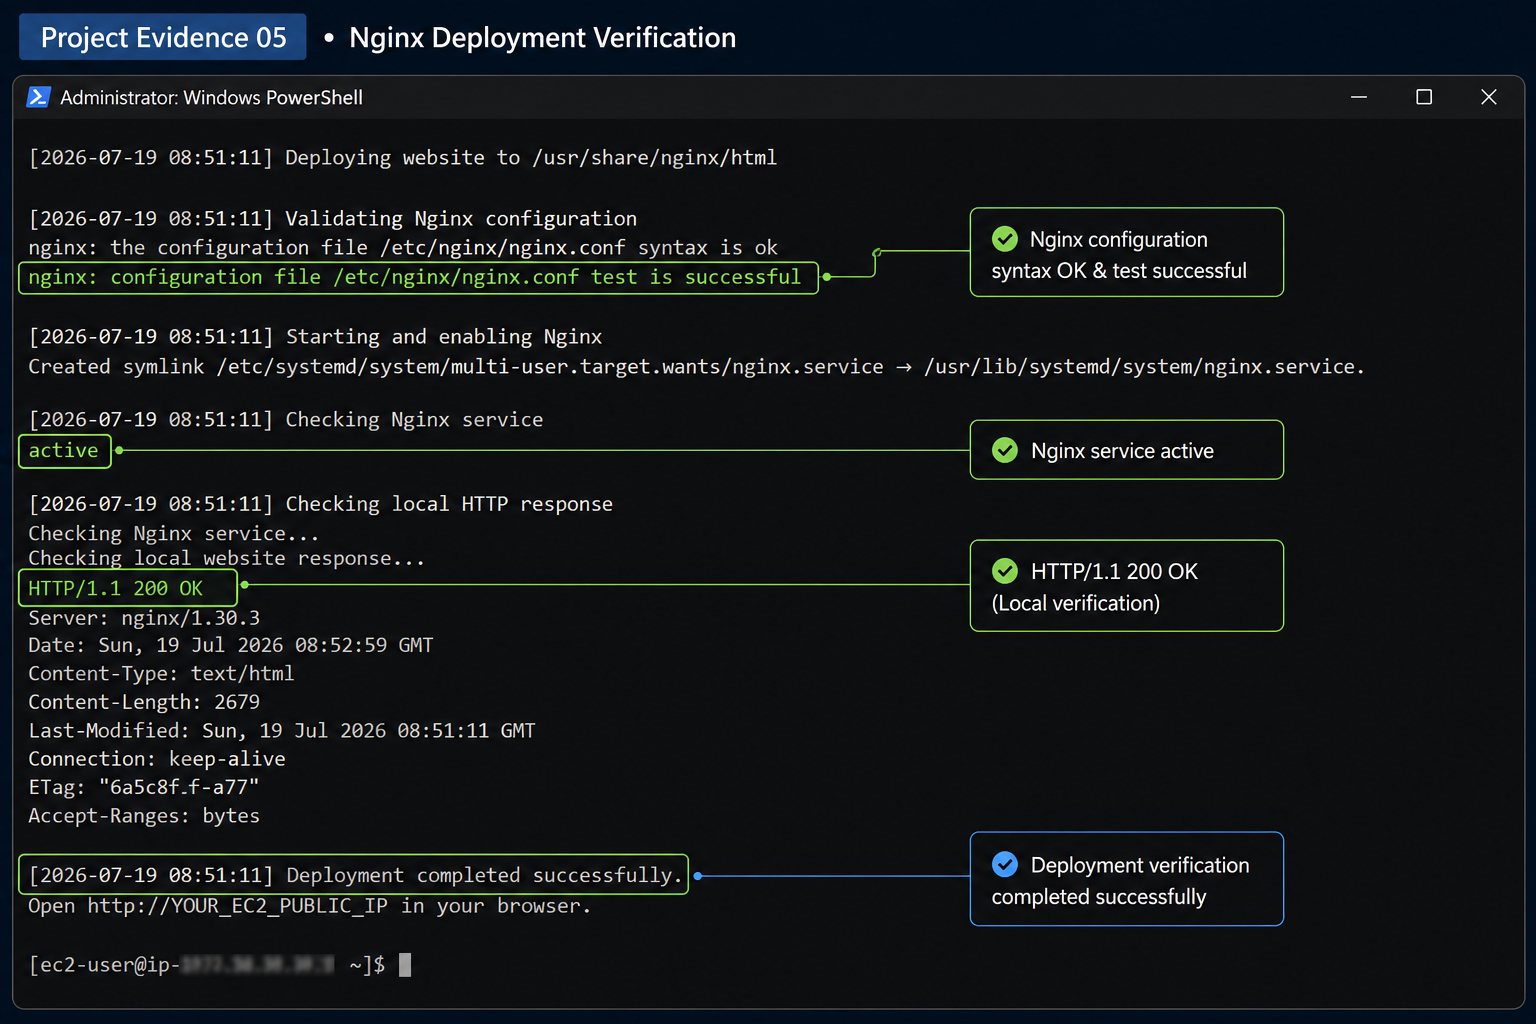Click the 'Date: Sun, 19 Jul 2026' header
The image size is (1536, 1024).
pyautogui.click(x=231, y=646)
